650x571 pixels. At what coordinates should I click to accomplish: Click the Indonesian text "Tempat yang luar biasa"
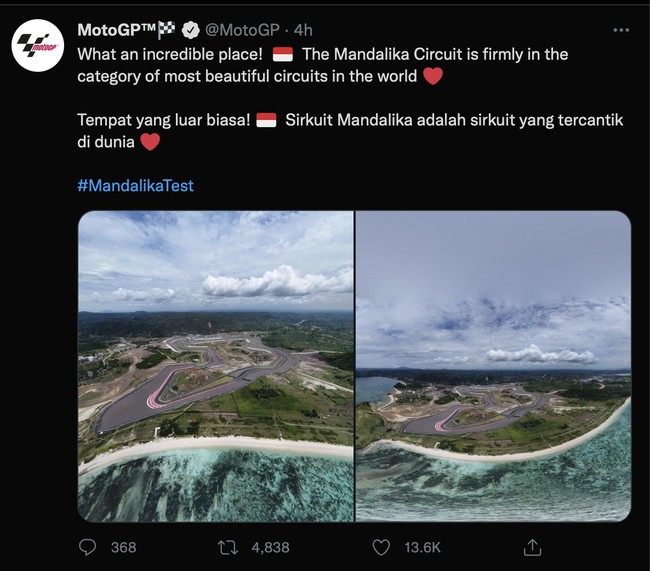pos(162,120)
